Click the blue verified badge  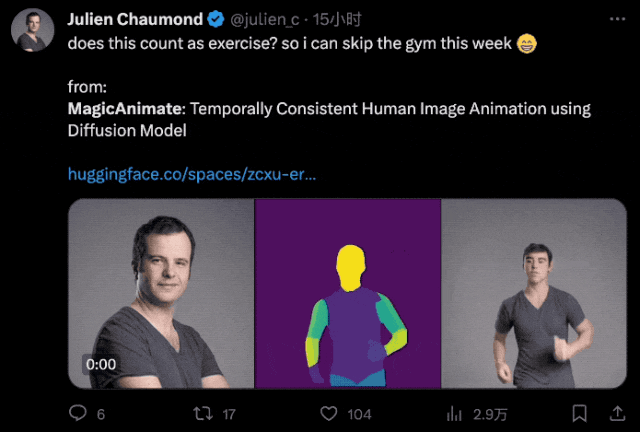215,19
